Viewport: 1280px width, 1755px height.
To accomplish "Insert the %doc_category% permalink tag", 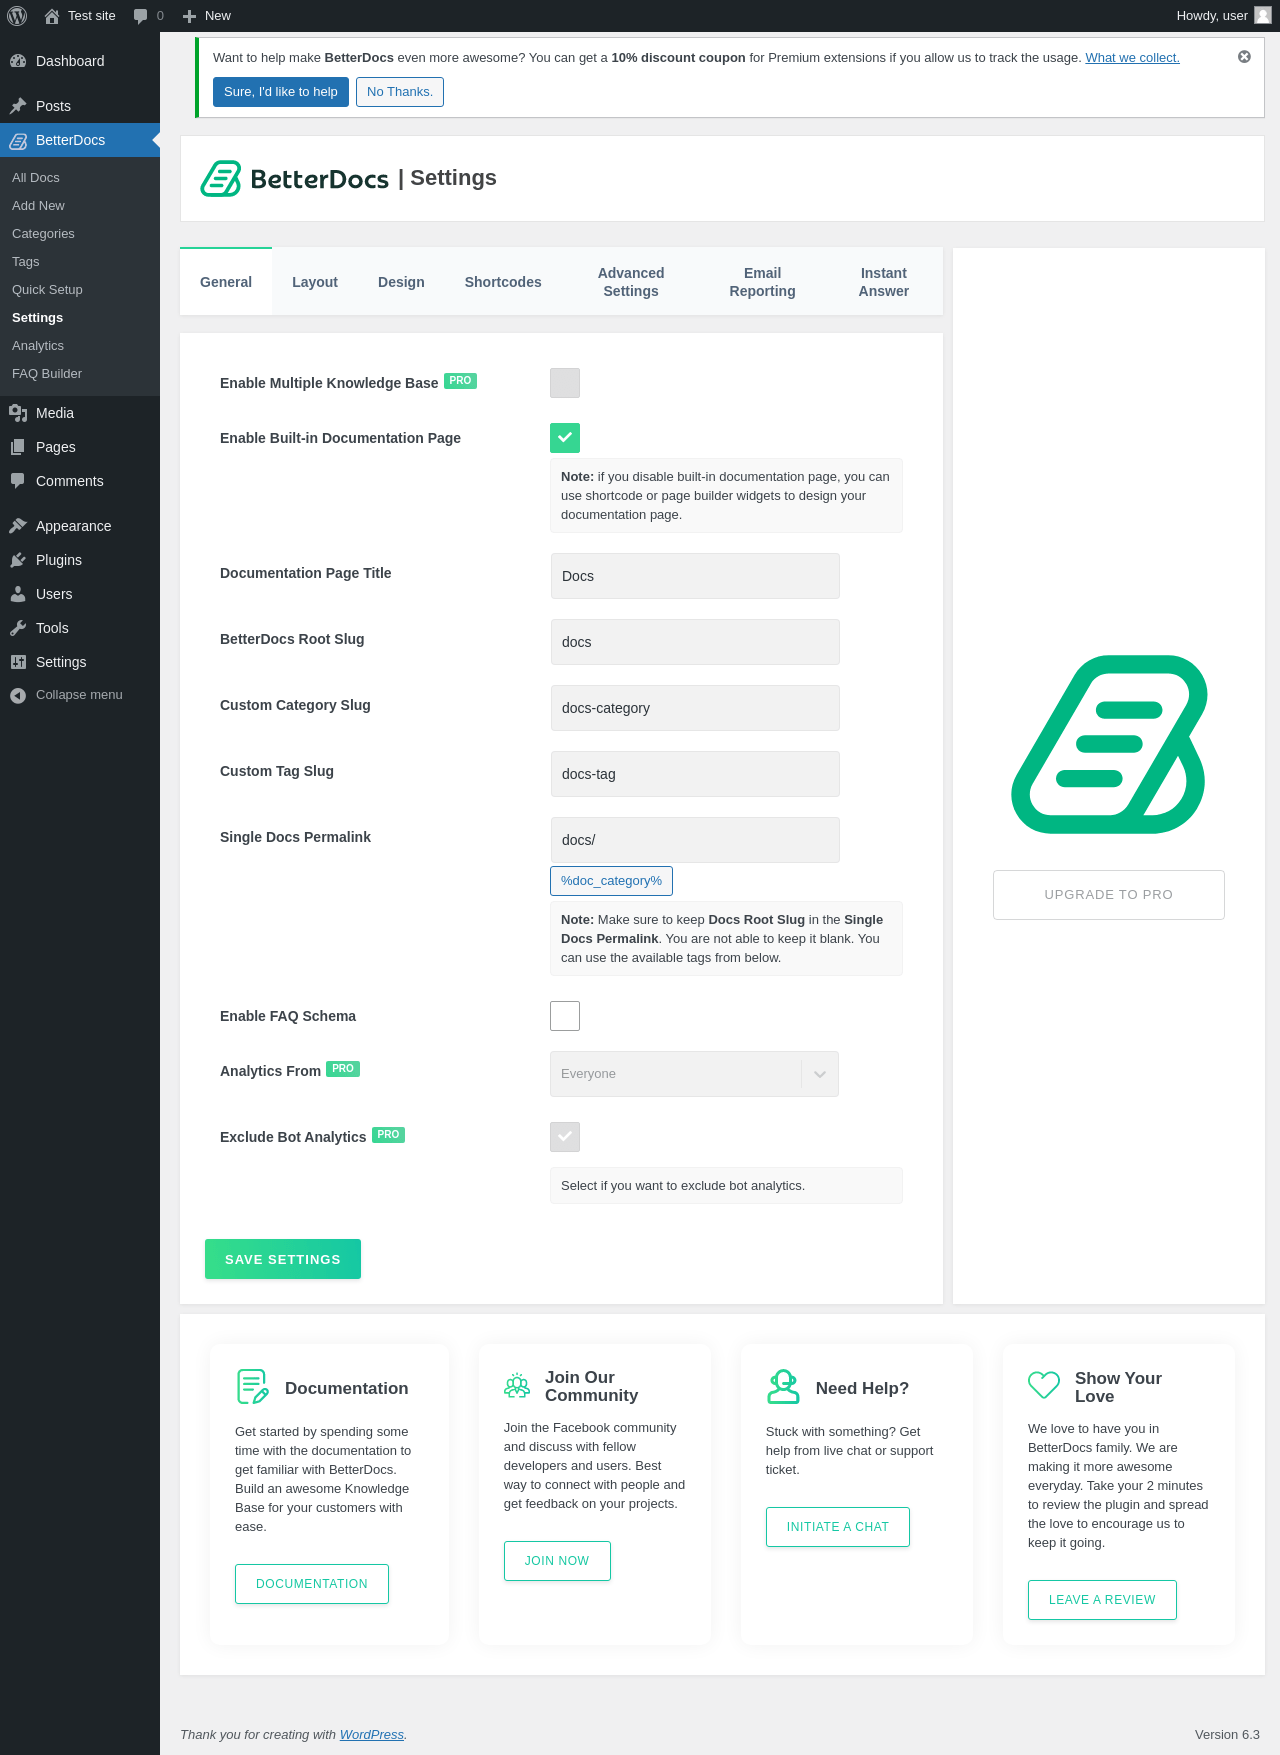I will point(611,881).
